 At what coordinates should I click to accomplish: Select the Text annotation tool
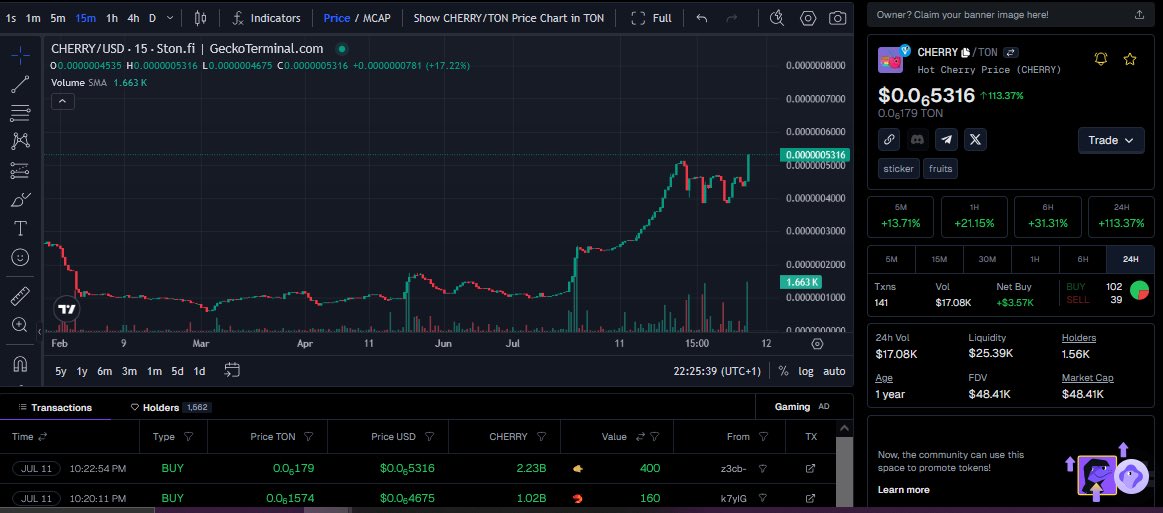click(x=20, y=228)
